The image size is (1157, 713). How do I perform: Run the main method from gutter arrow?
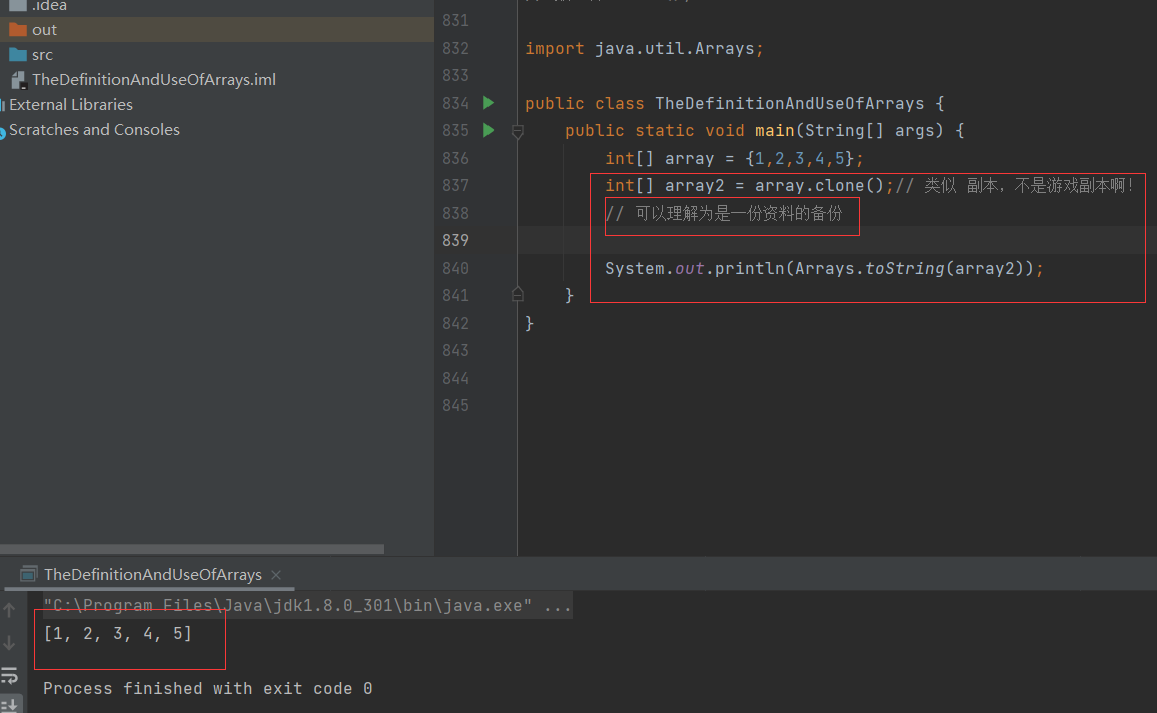[488, 131]
